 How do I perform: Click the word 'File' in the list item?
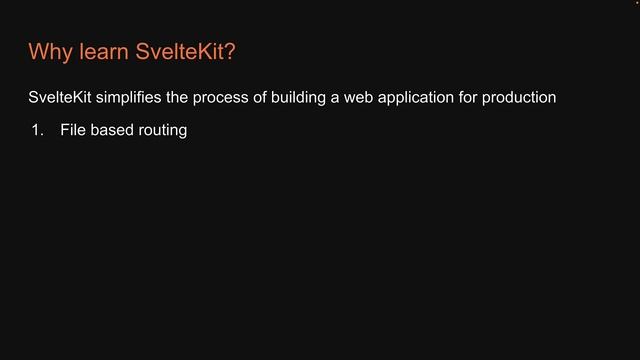click(x=73, y=130)
